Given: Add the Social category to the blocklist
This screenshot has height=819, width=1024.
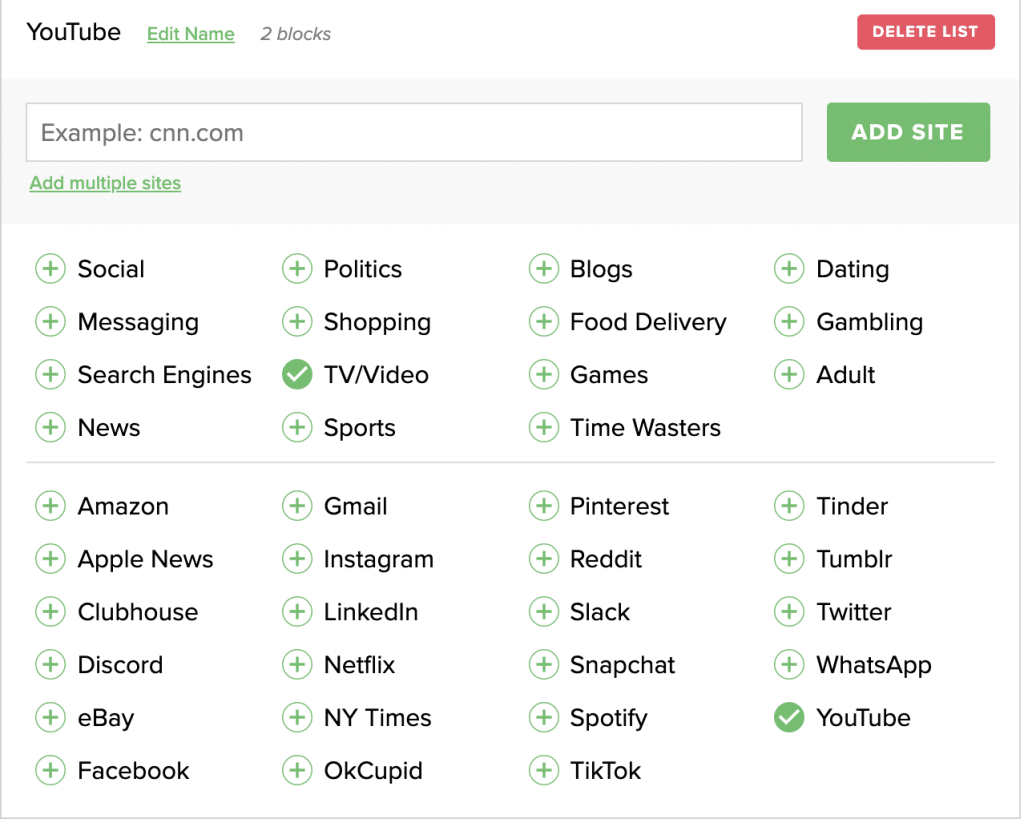Looking at the screenshot, I should click(50, 268).
